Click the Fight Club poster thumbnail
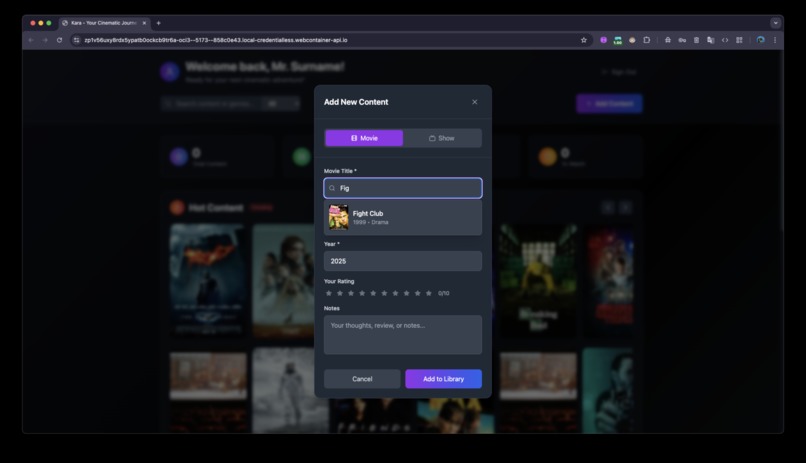 coord(339,217)
